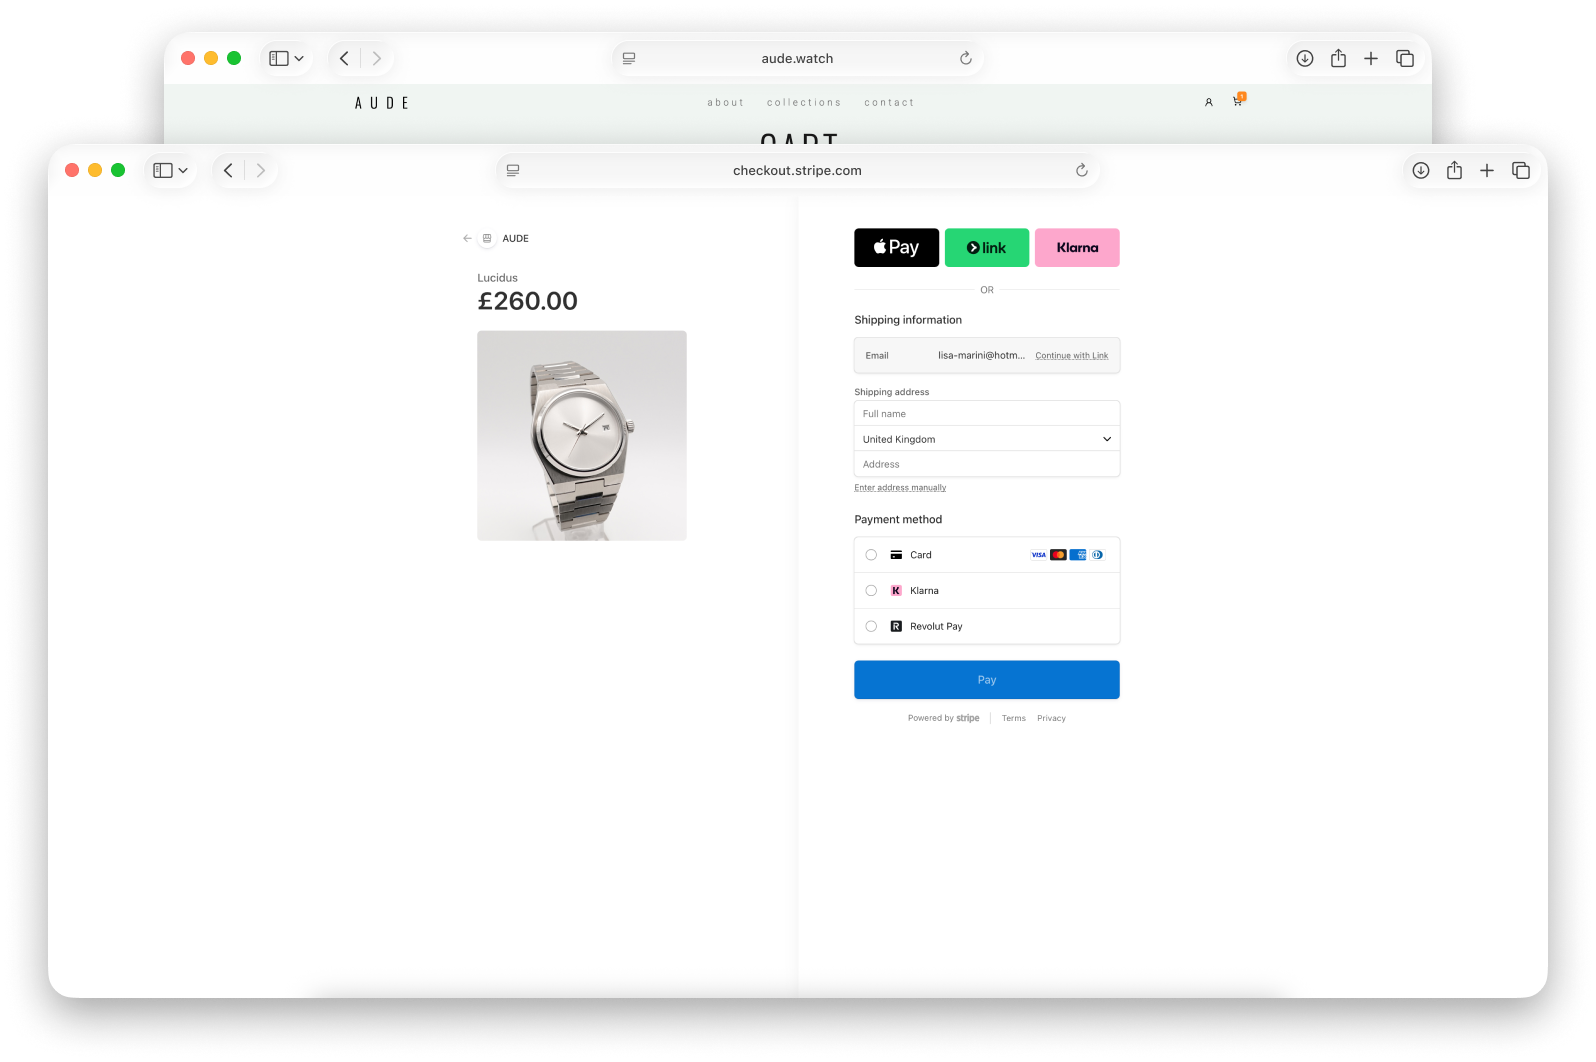Click the AUDE store icon on checkout page
The height and width of the screenshot is (1062, 1596).
pyautogui.click(x=487, y=238)
